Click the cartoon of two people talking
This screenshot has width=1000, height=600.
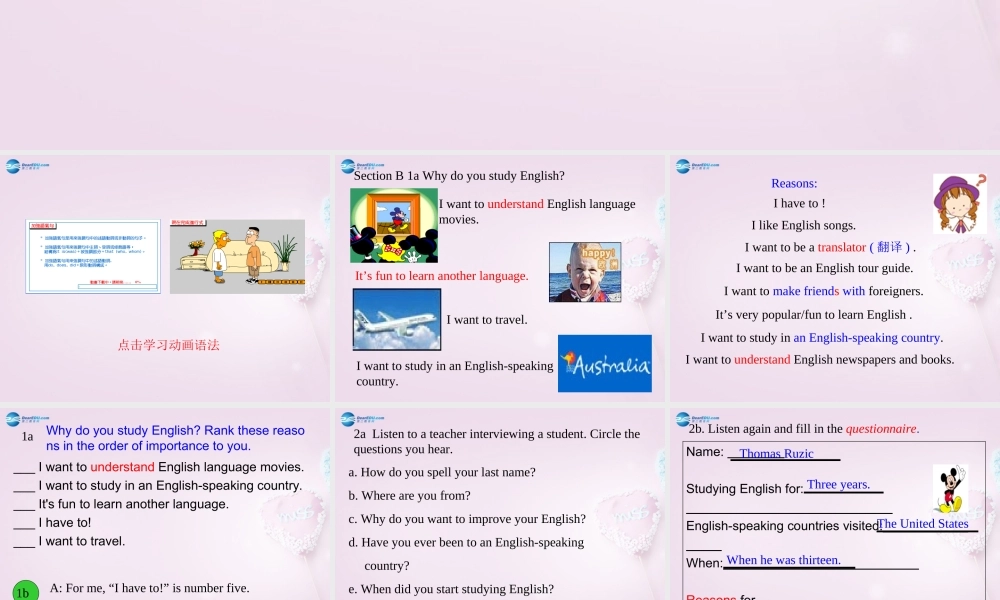(x=238, y=255)
